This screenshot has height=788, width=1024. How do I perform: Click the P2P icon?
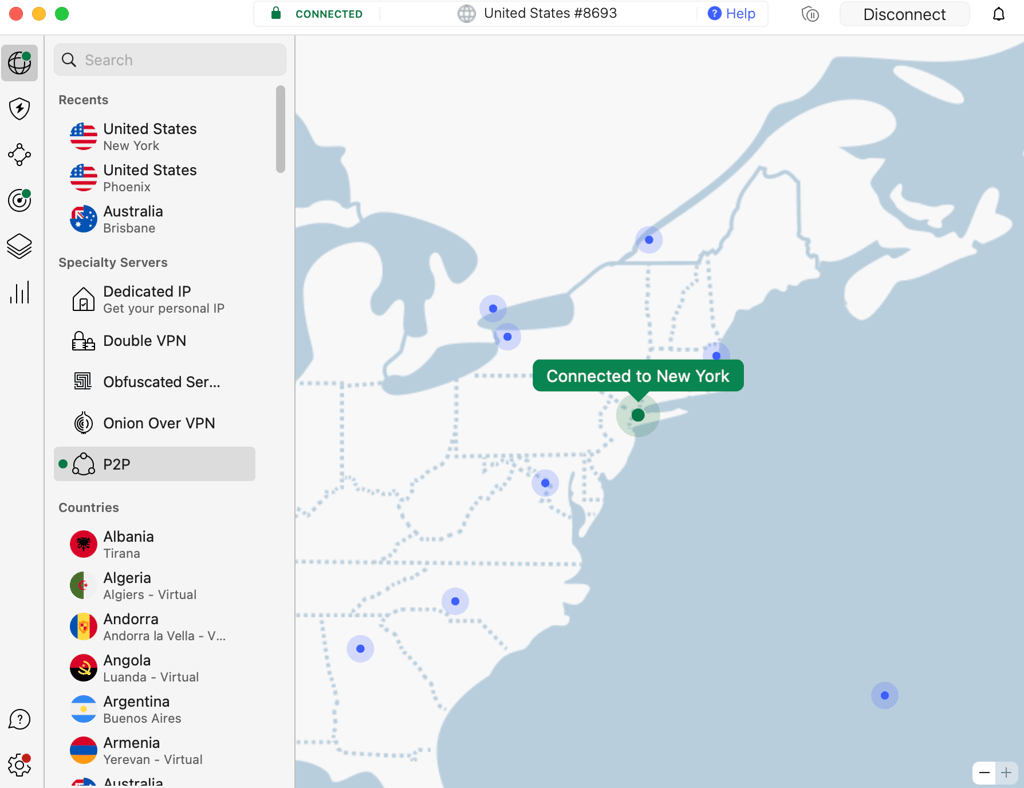click(x=83, y=464)
